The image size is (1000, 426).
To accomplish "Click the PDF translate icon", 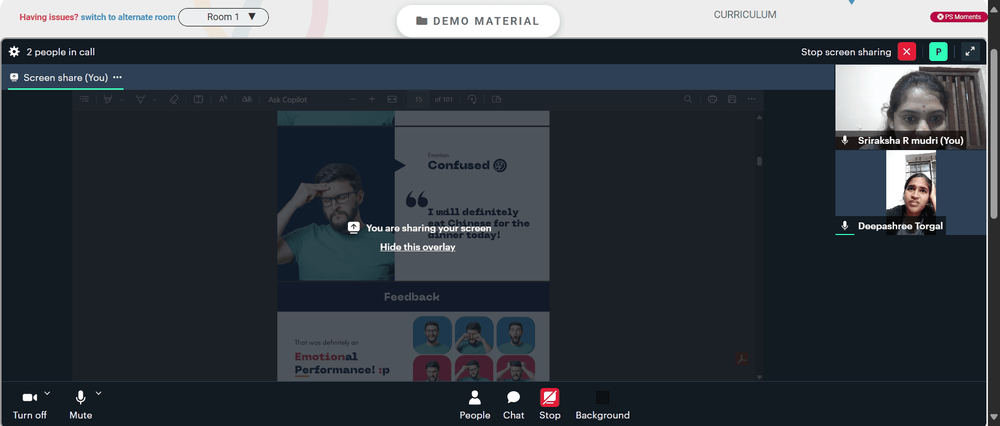I will point(247,99).
